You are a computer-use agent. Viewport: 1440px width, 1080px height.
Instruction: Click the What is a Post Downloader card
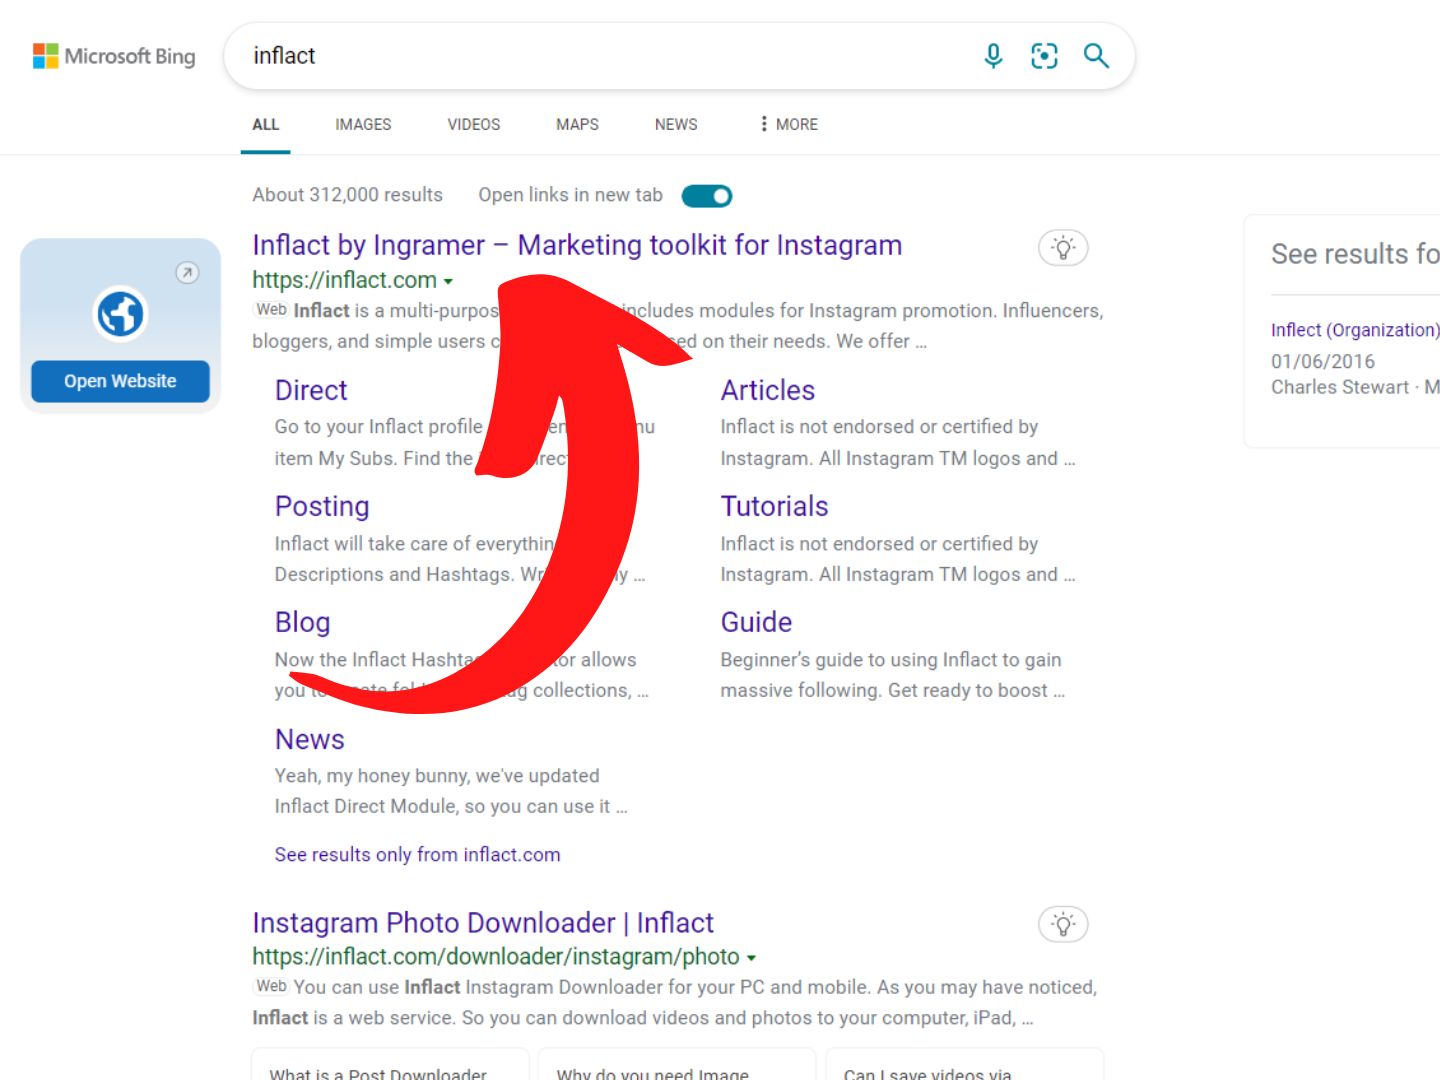click(390, 1065)
